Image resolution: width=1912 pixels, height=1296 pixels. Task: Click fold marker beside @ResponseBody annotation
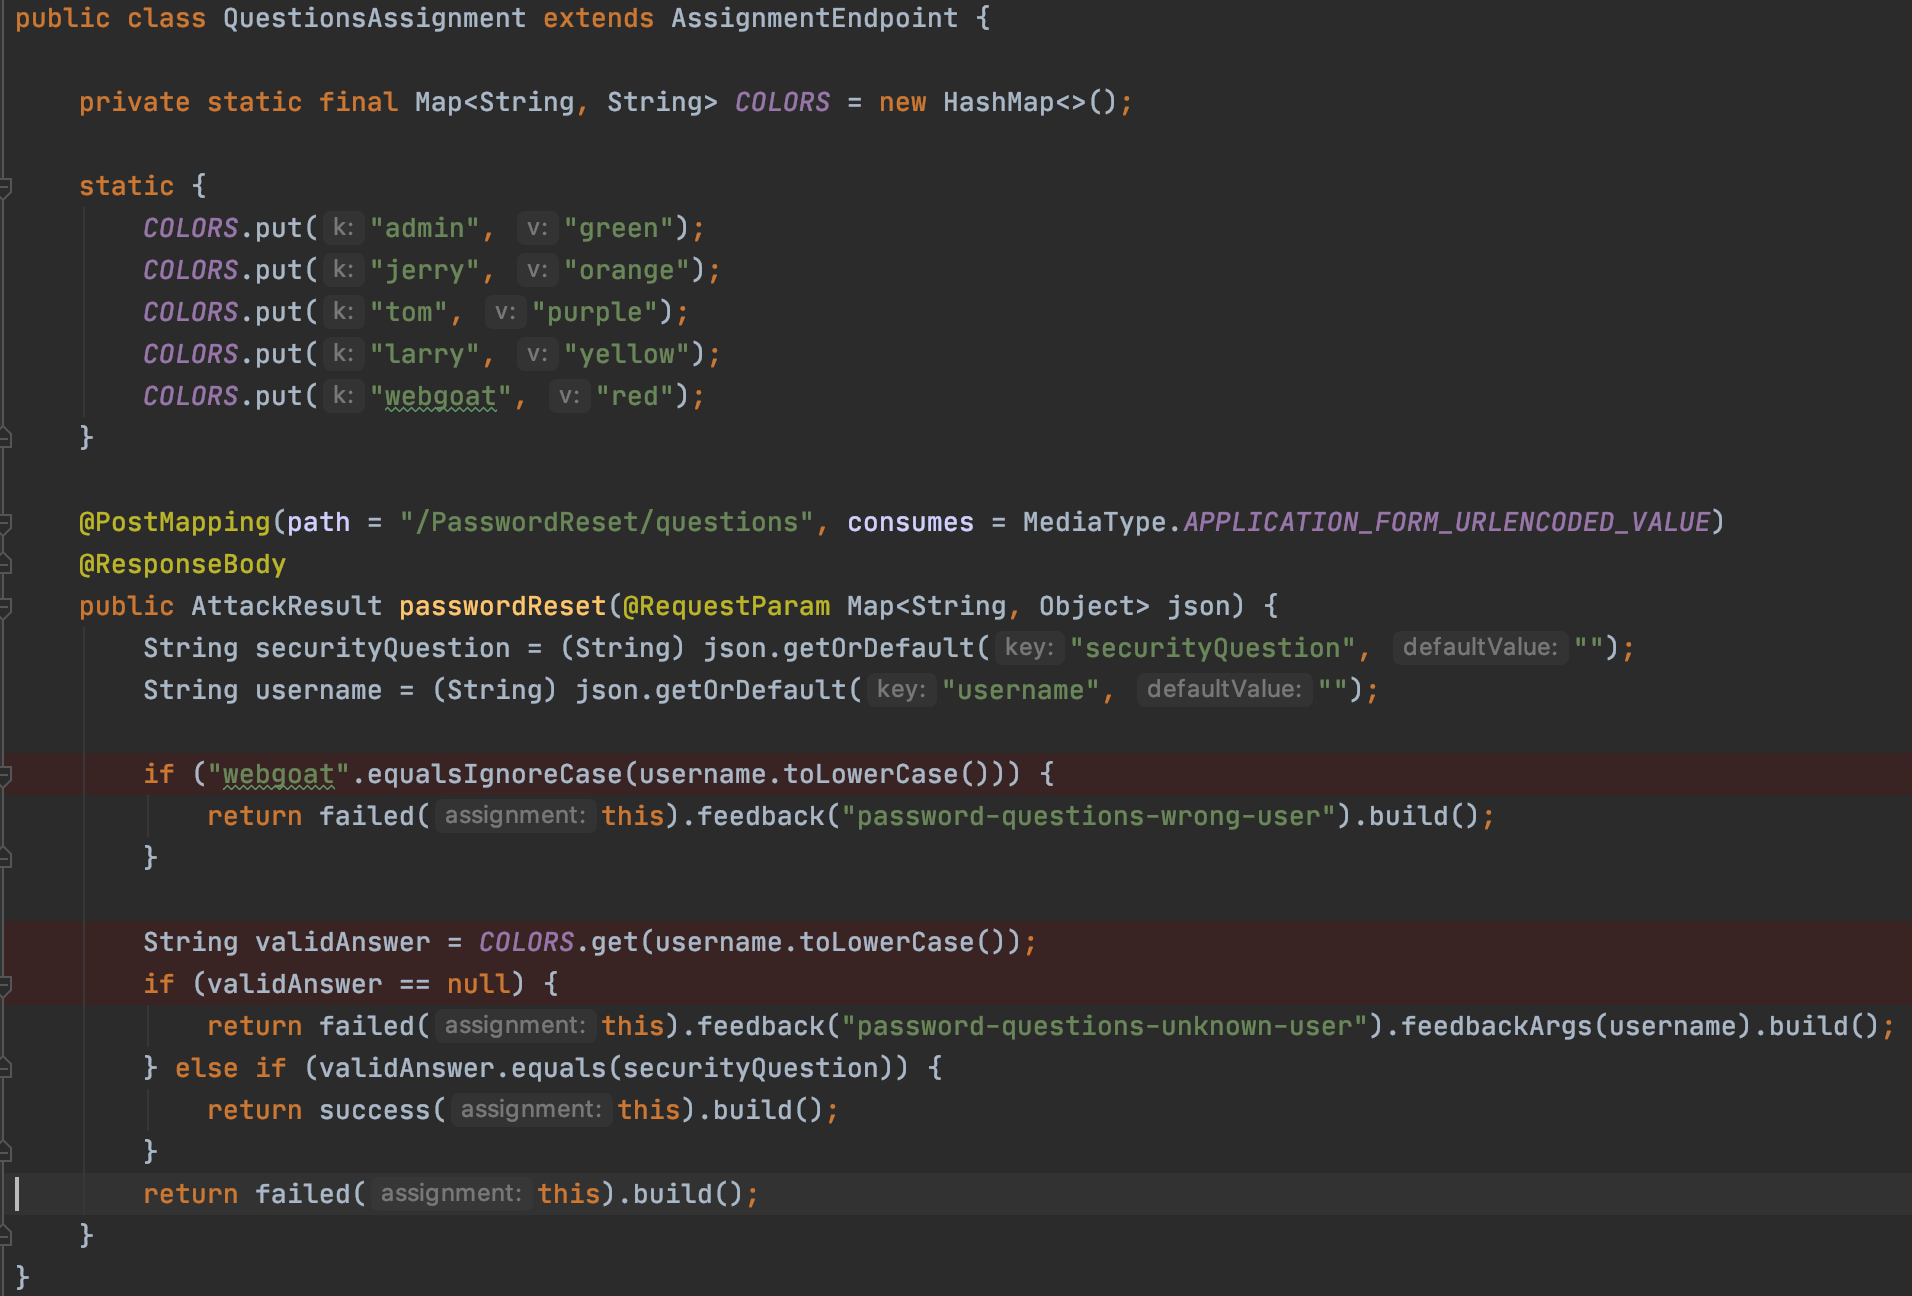click(x=5, y=565)
